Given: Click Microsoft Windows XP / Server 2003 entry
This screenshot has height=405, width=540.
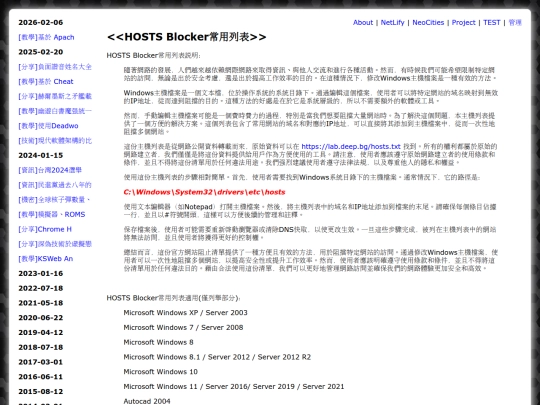Looking at the screenshot, I should [185, 313].
